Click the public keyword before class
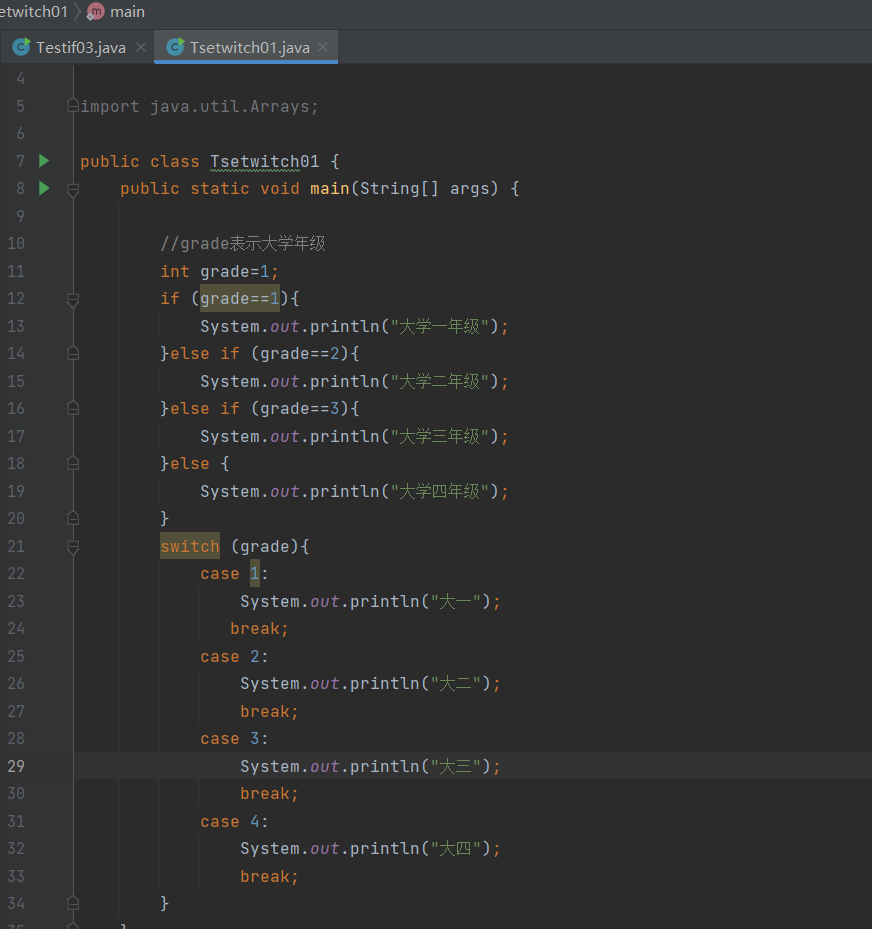Screen dimensions: 872x929 coord(110,161)
